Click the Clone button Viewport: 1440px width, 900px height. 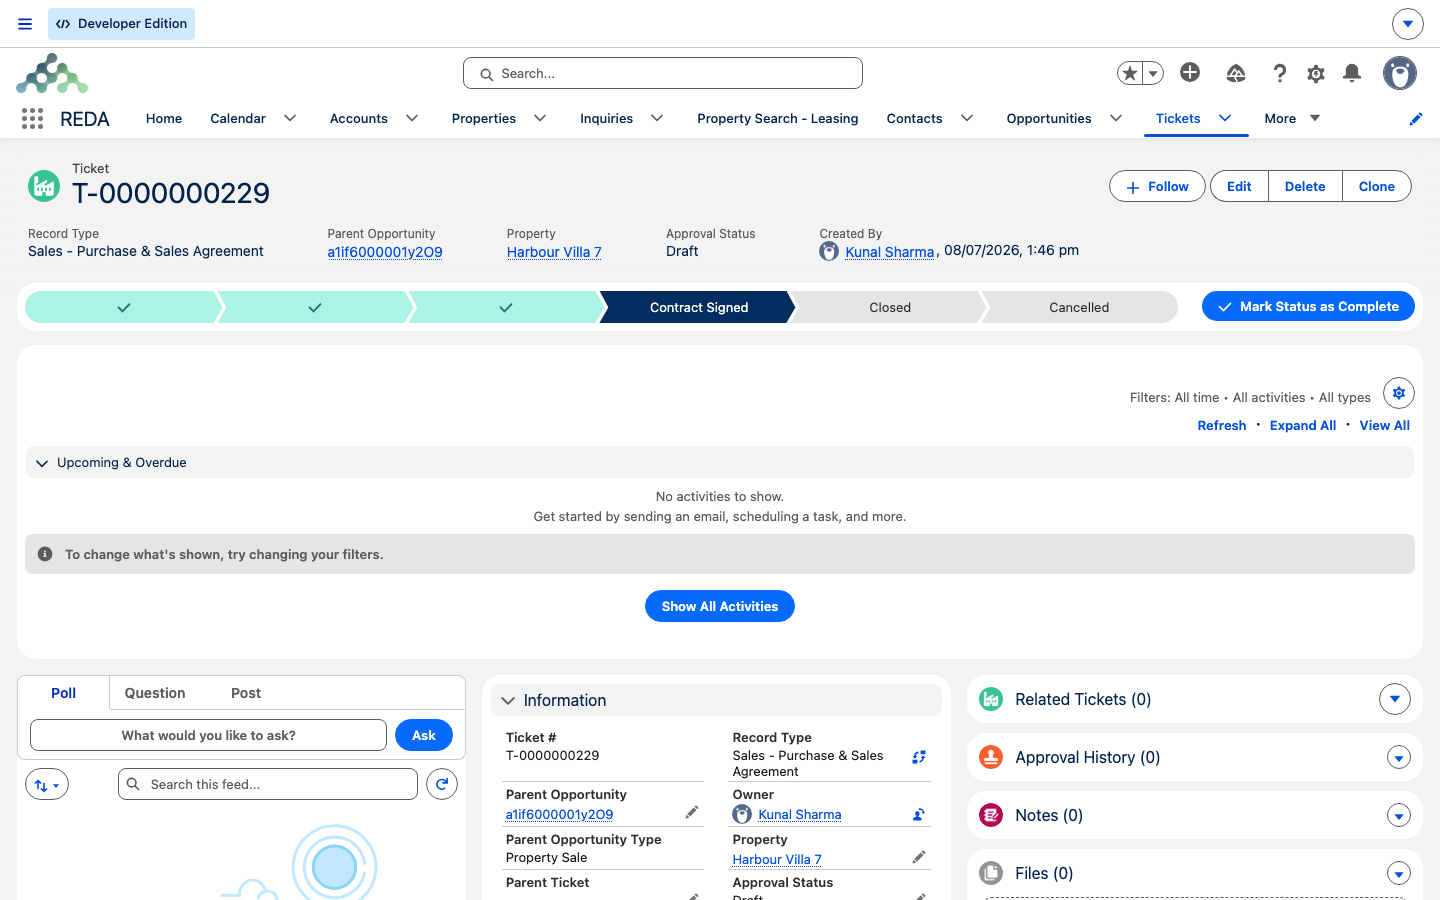tap(1377, 186)
